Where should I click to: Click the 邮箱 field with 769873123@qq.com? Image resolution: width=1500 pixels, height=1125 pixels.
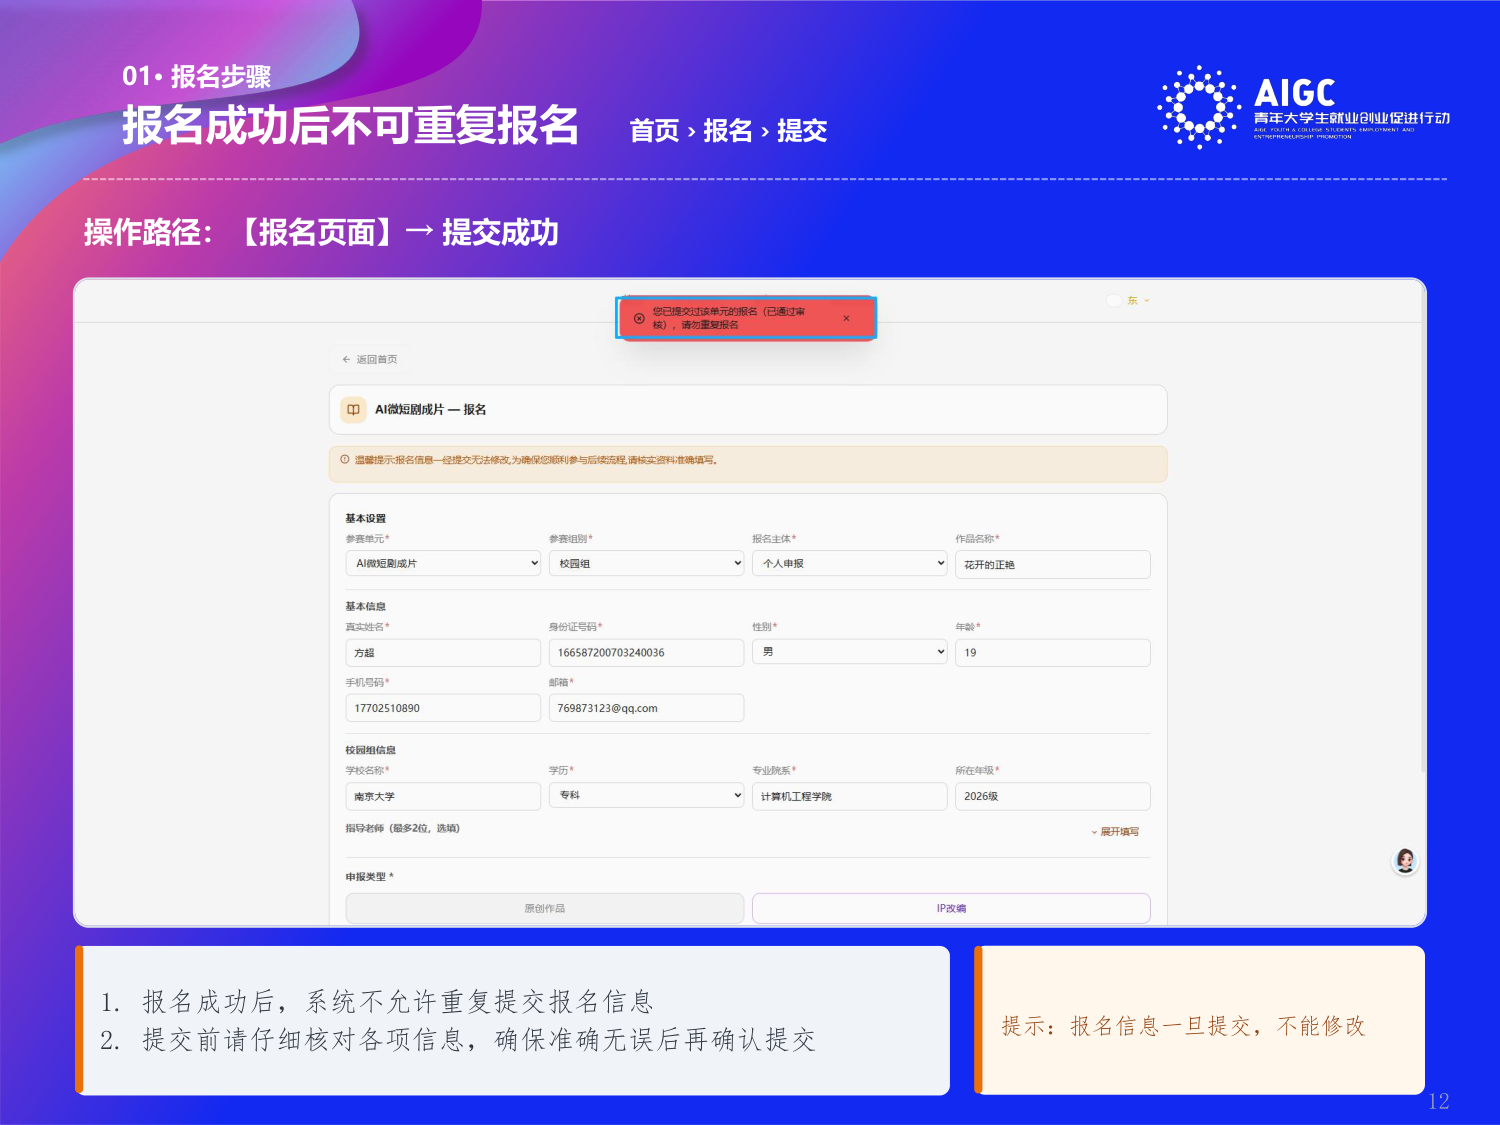[x=647, y=708]
